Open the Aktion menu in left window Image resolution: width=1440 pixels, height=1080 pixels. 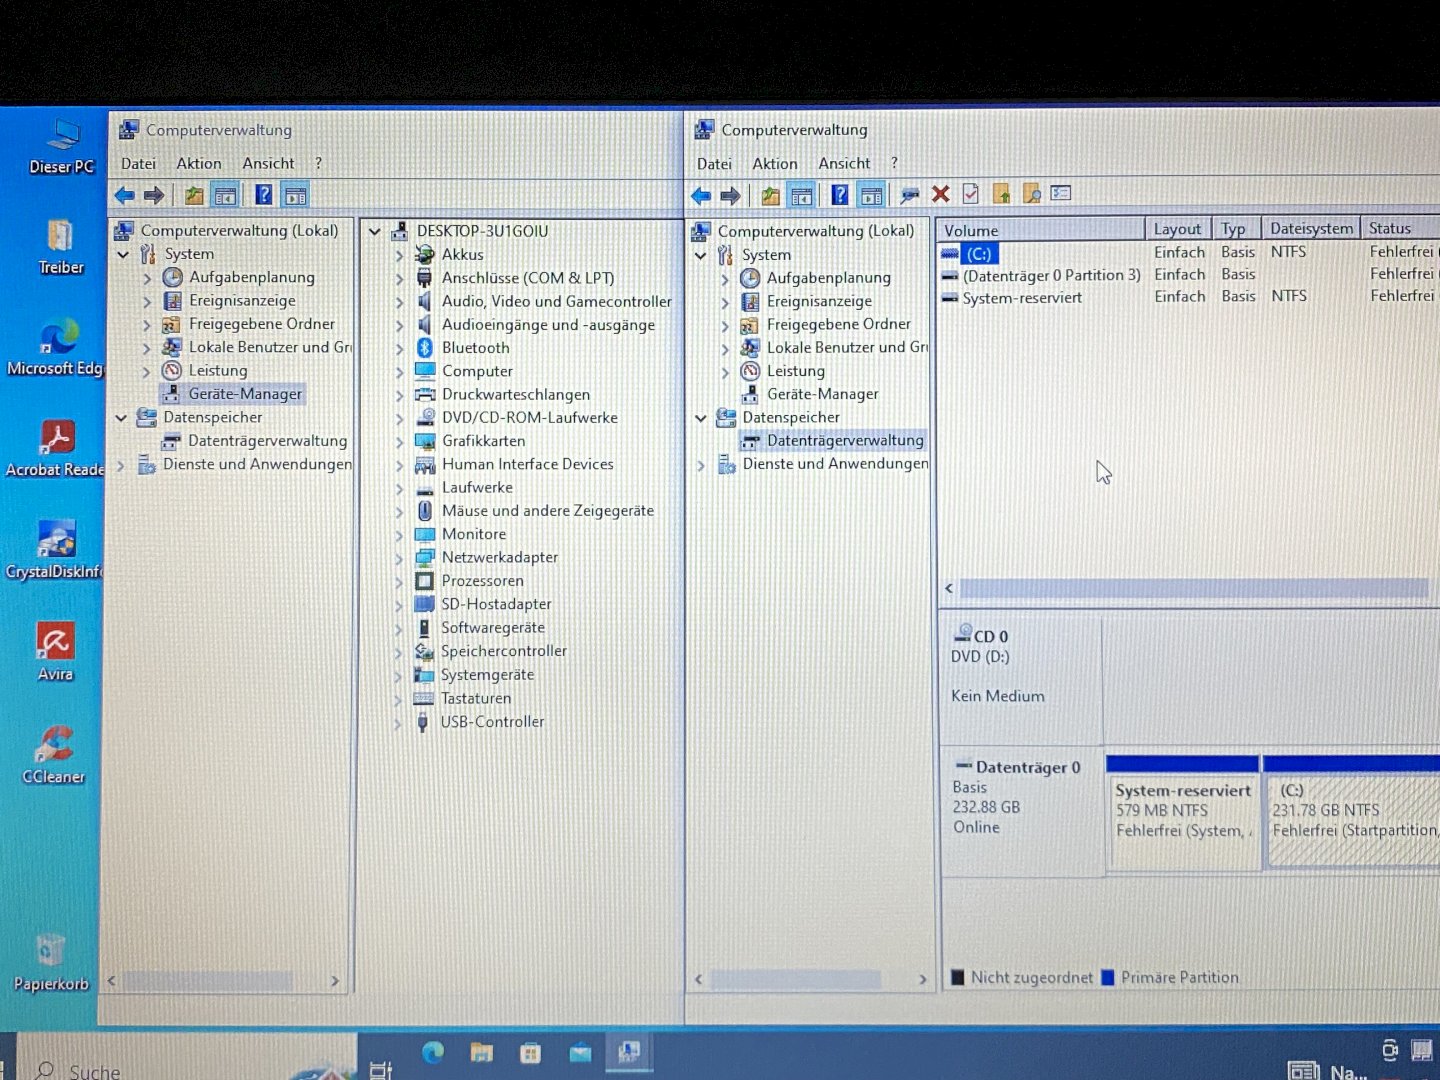pyautogui.click(x=198, y=163)
